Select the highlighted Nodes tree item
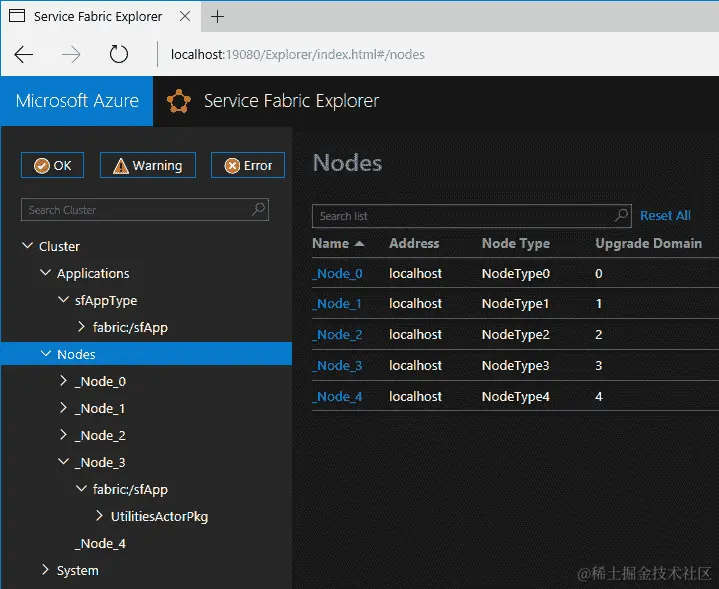Image resolution: width=719 pixels, height=589 pixels. tap(146, 354)
